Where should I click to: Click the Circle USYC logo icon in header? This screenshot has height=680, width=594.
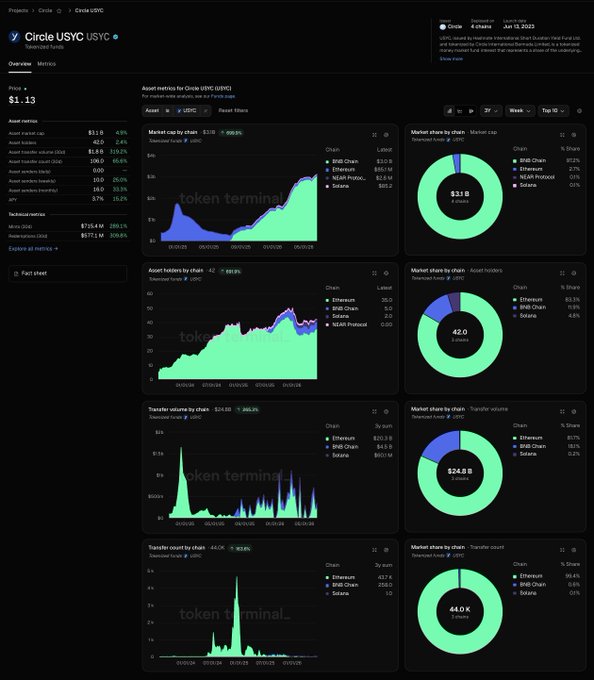[x=14, y=37]
